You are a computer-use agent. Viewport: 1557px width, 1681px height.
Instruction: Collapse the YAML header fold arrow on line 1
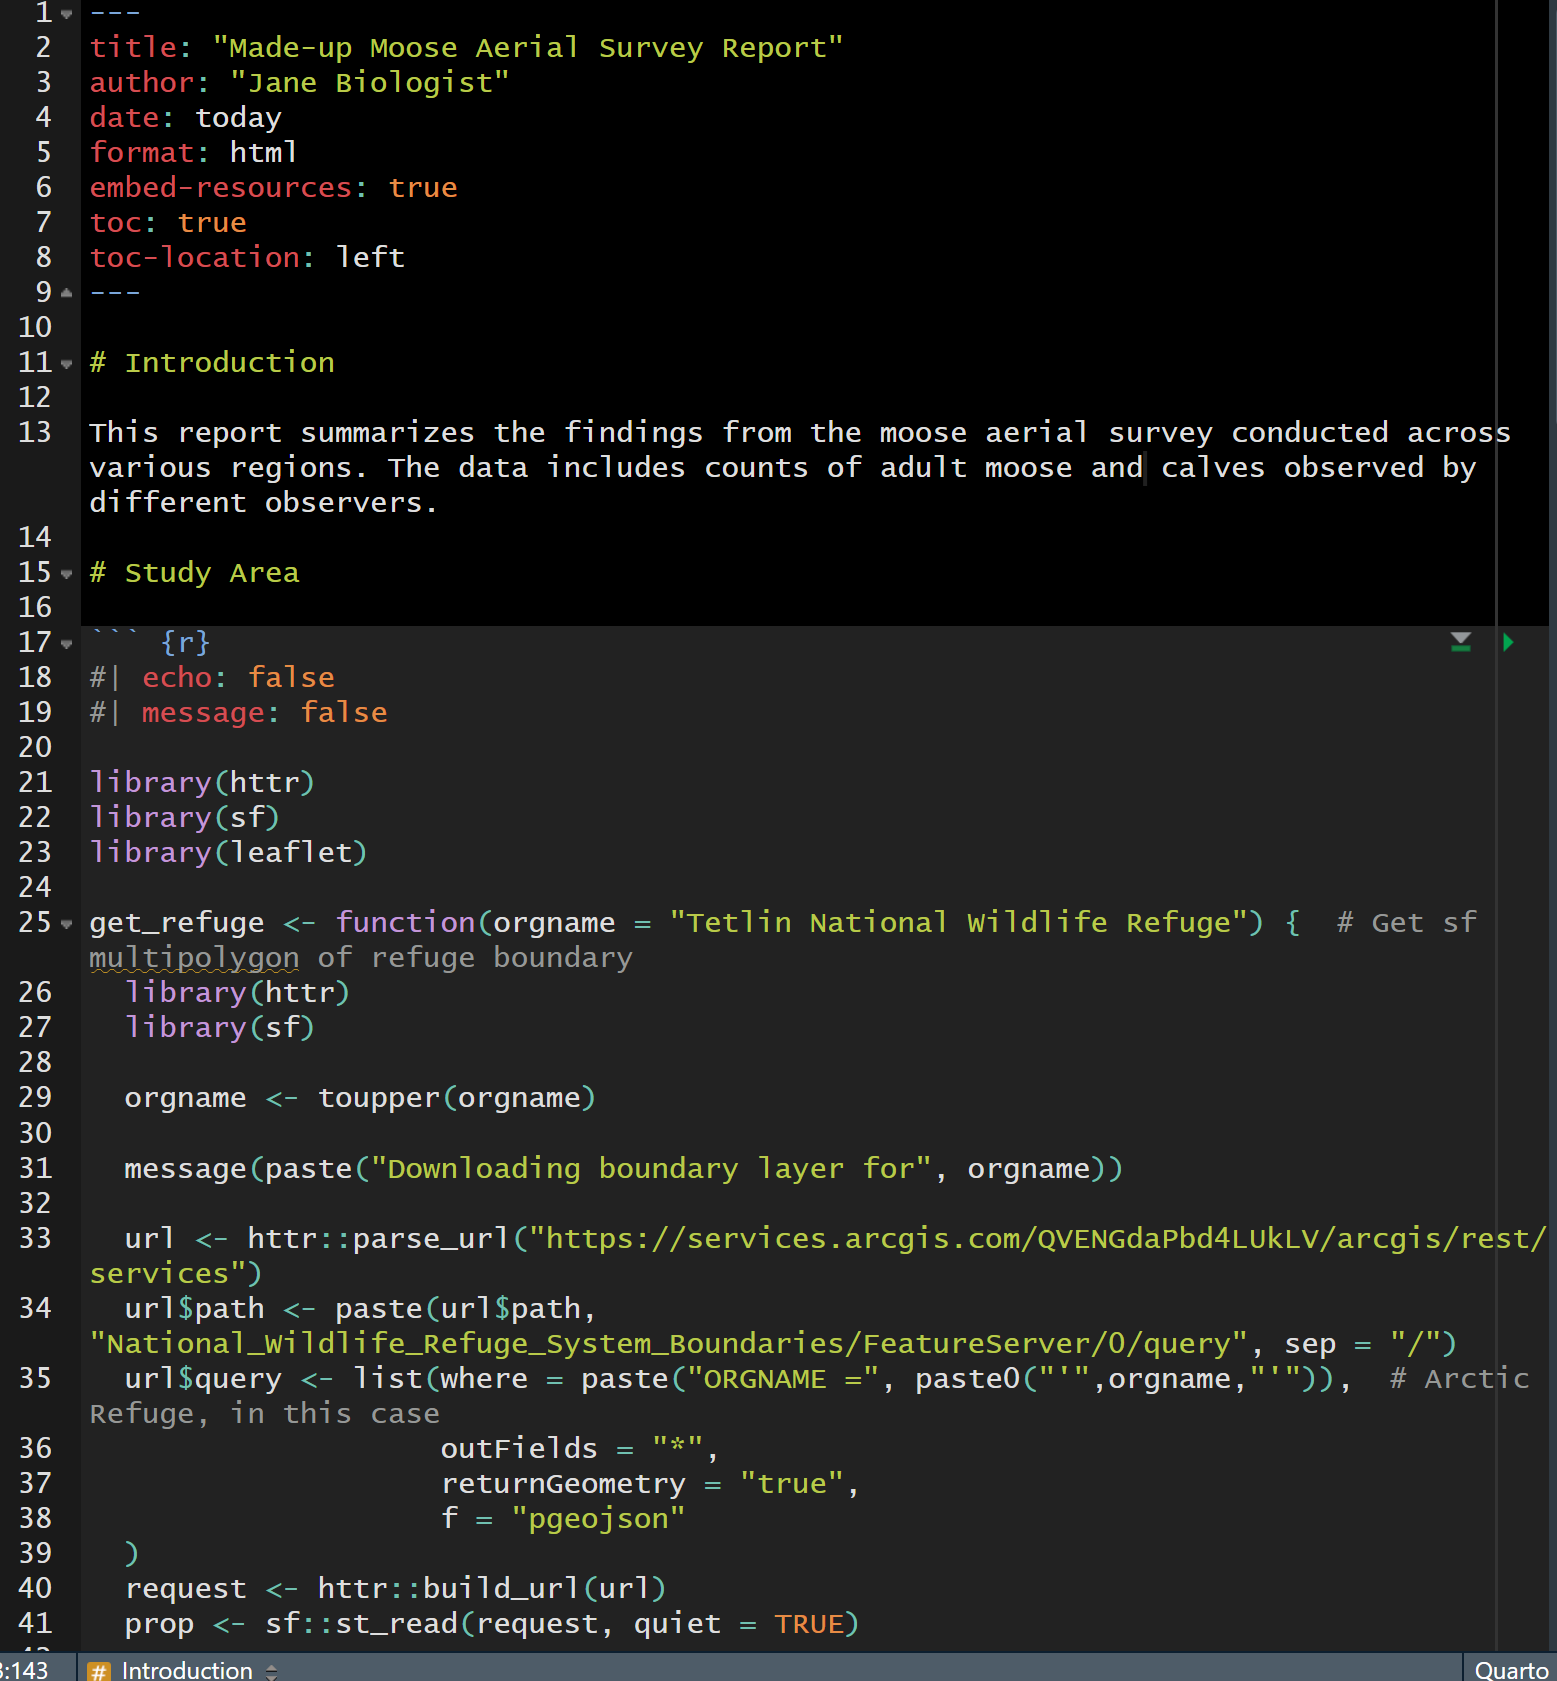pos(67,14)
